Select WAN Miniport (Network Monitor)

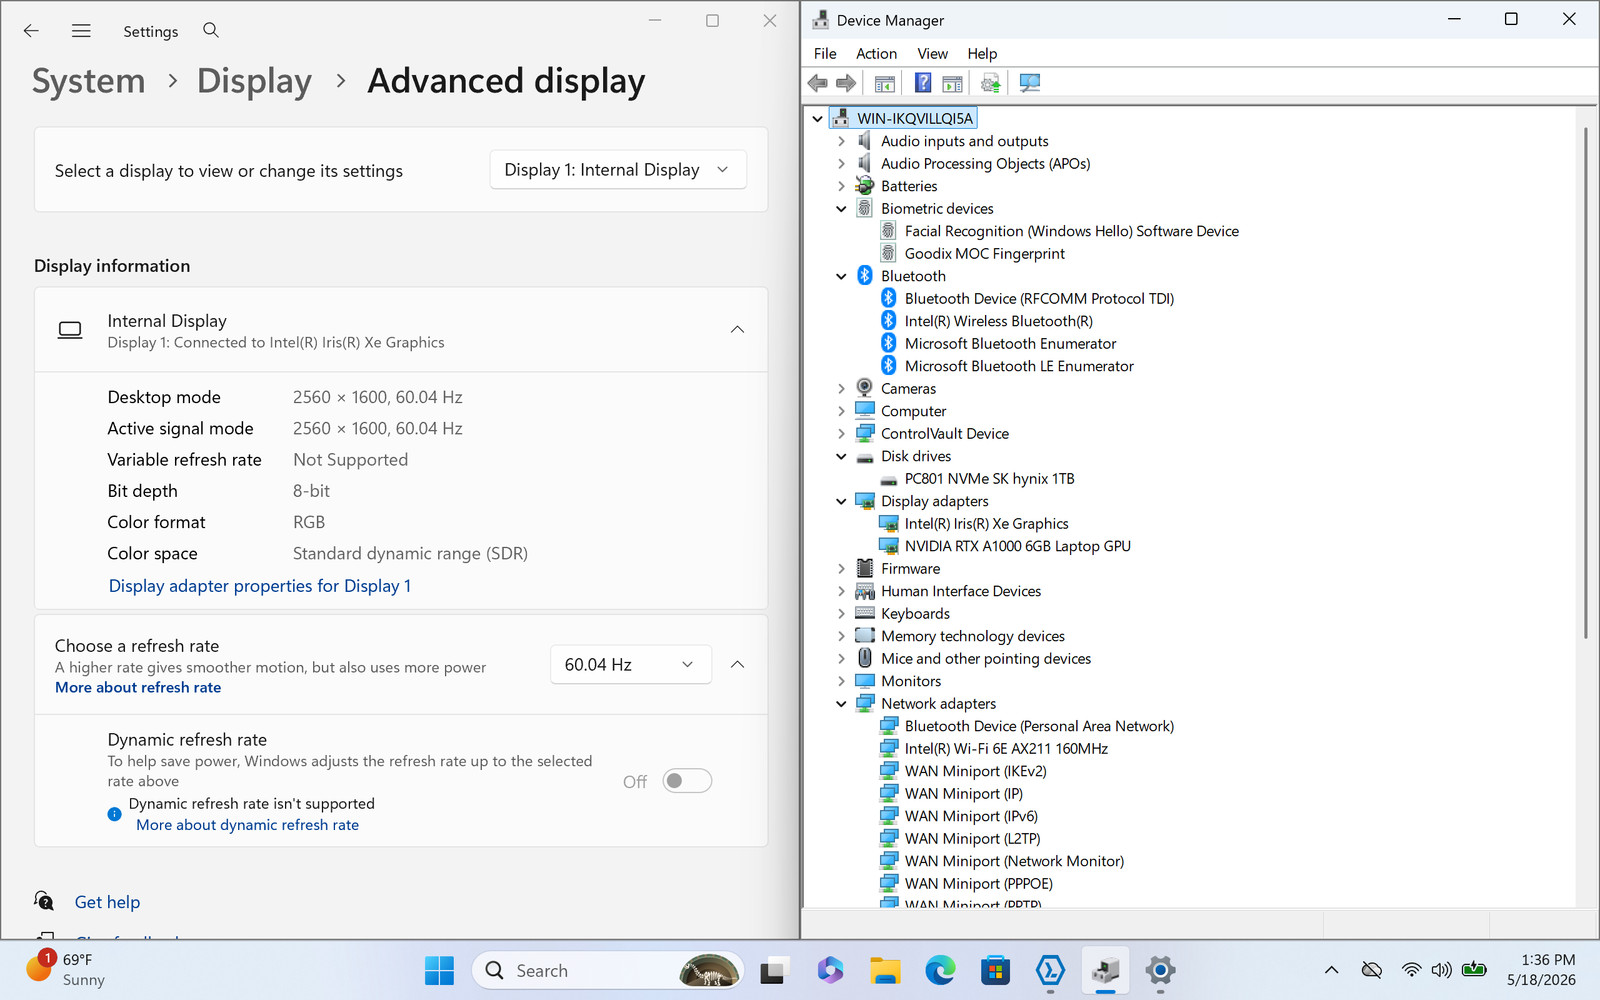tap(1014, 861)
